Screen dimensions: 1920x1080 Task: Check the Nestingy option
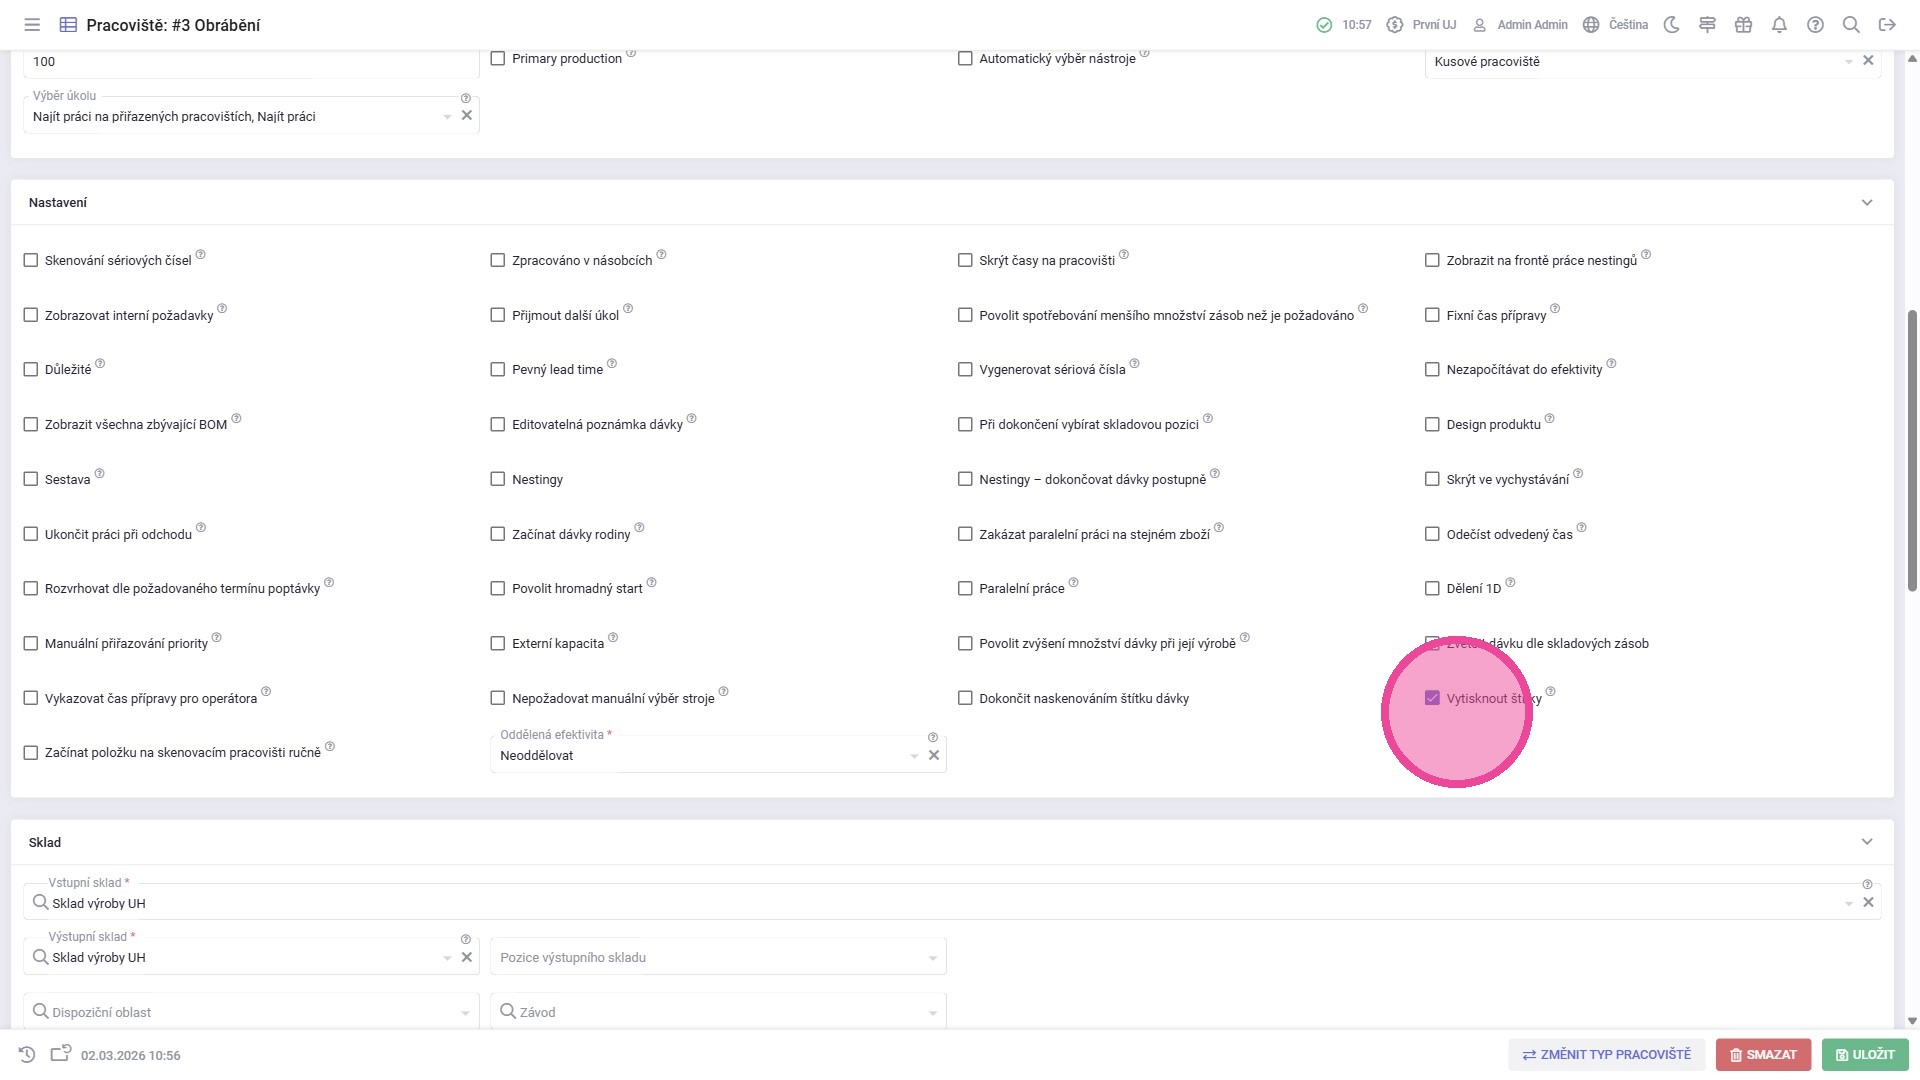[498, 479]
